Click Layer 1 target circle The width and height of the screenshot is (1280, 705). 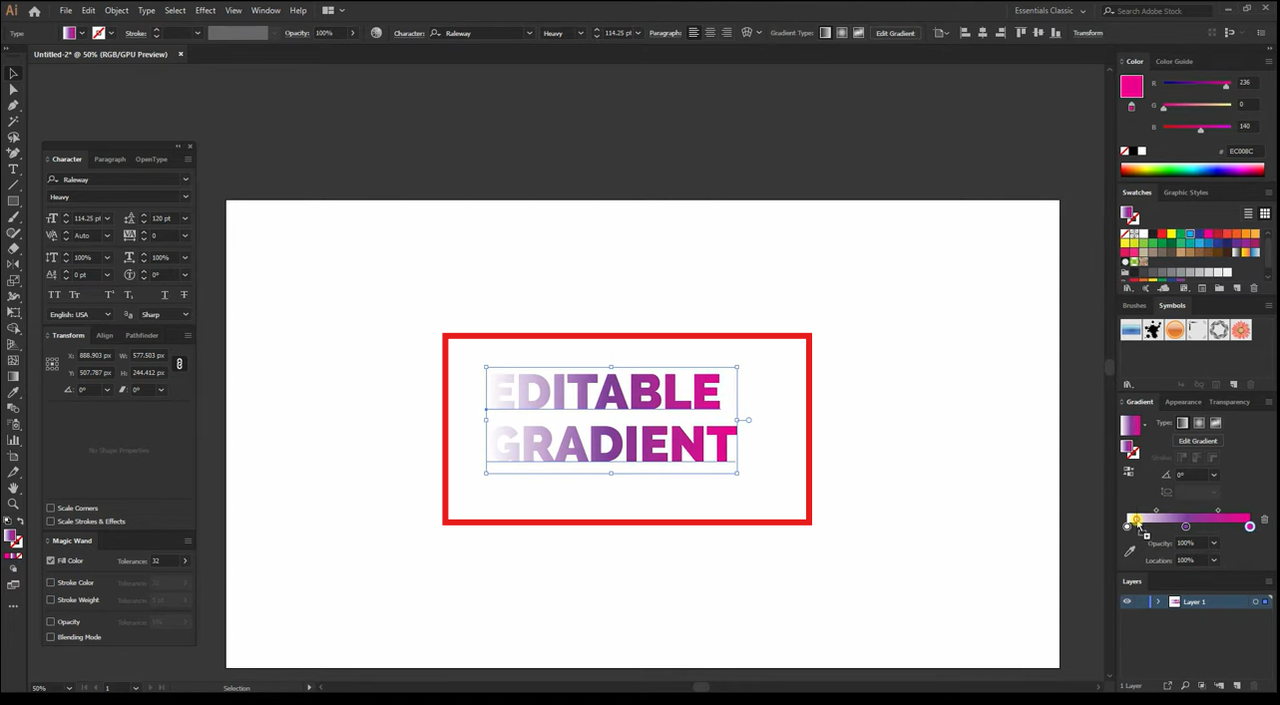[x=1255, y=602]
